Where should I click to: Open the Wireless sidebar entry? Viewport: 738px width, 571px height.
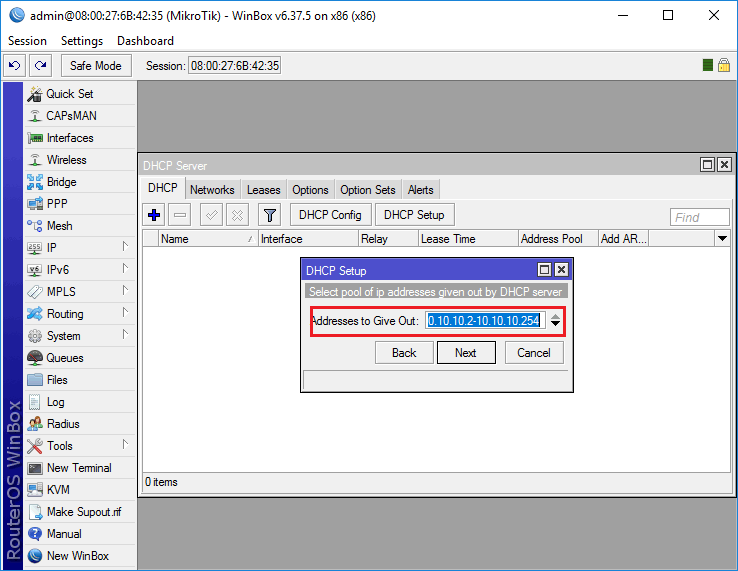pyautogui.click(x=80, y=160)
